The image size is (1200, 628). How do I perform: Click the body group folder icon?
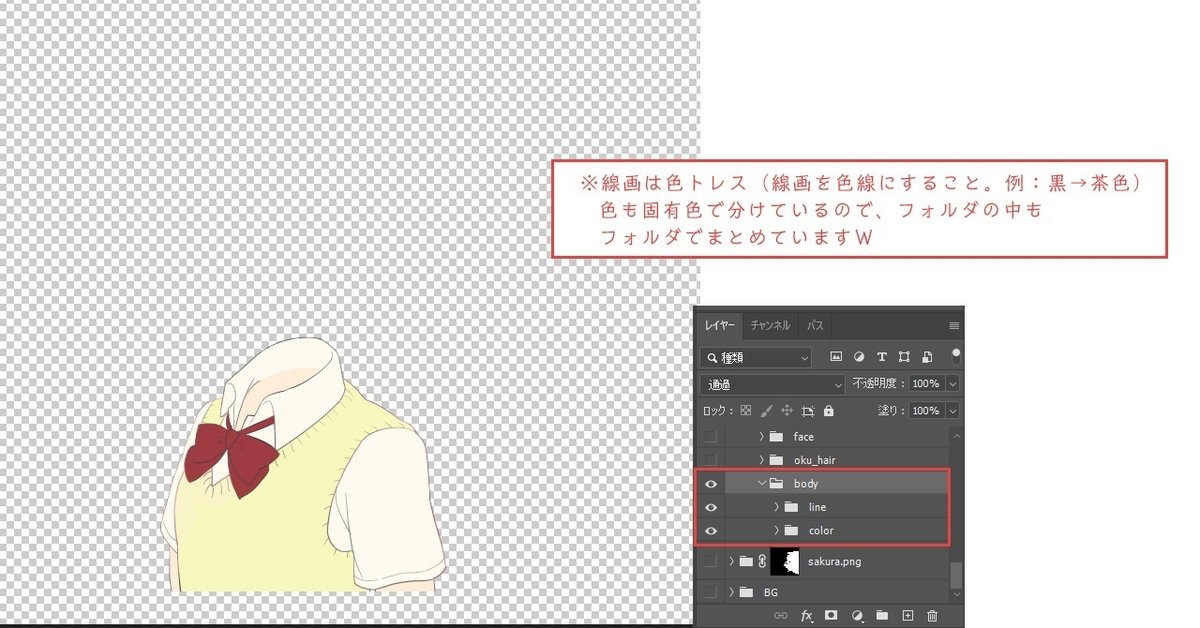(x=775, y=484)
